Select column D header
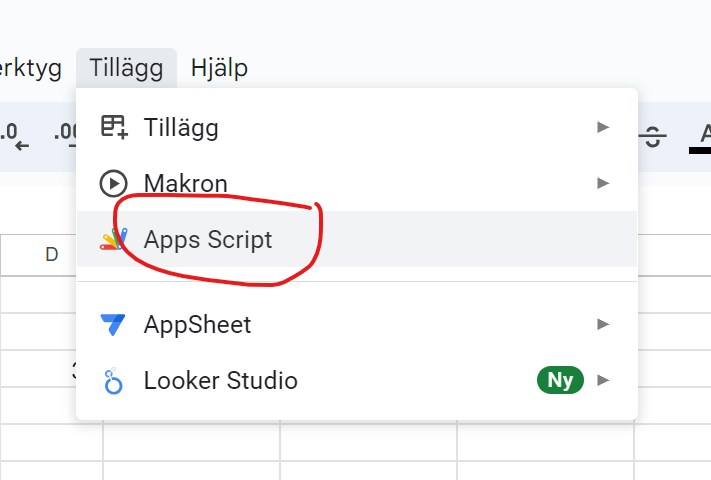711x480 pixels. 51,255
